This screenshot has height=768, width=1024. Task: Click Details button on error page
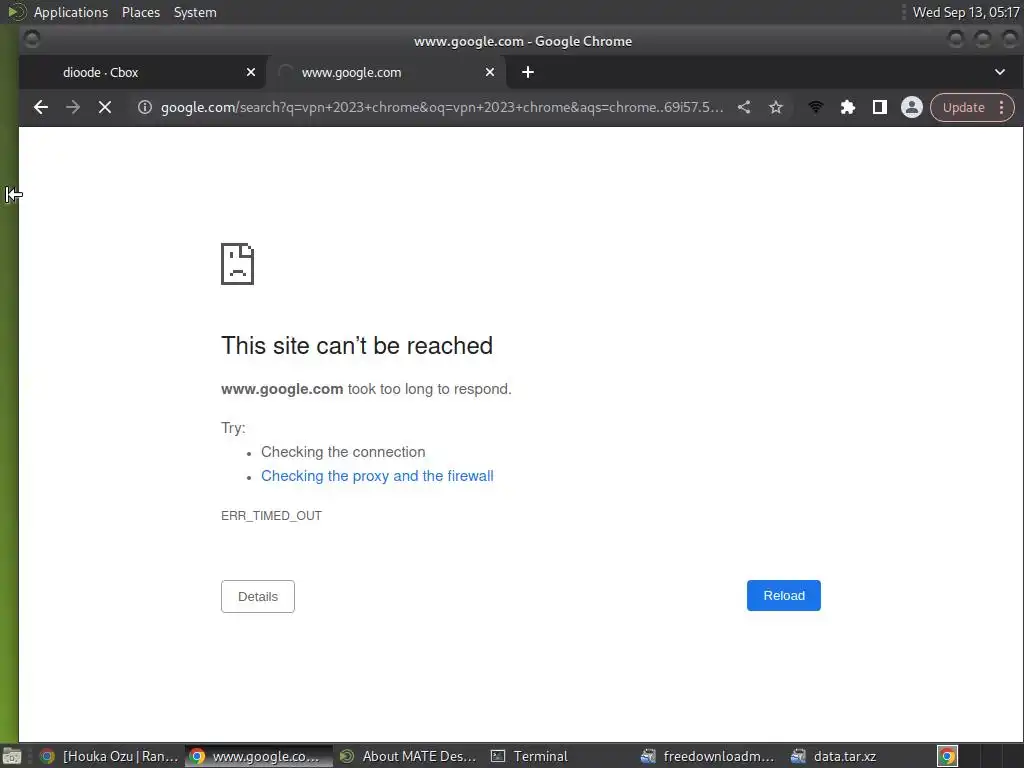pos(257,596)
